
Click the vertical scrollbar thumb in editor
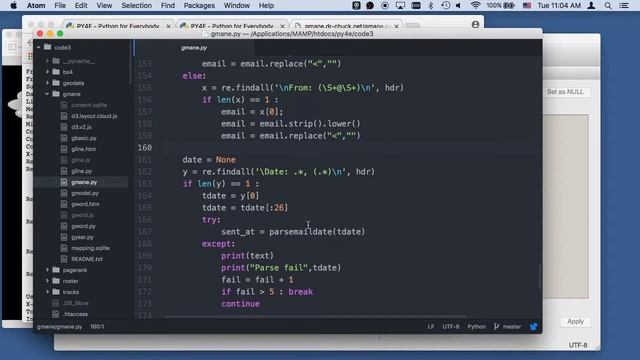[540, 277]
